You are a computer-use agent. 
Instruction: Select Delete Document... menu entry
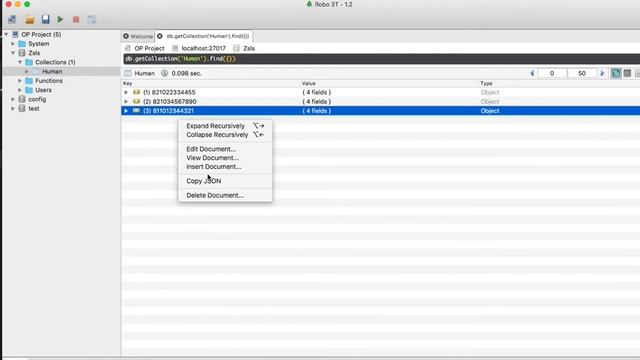[225, 196]
